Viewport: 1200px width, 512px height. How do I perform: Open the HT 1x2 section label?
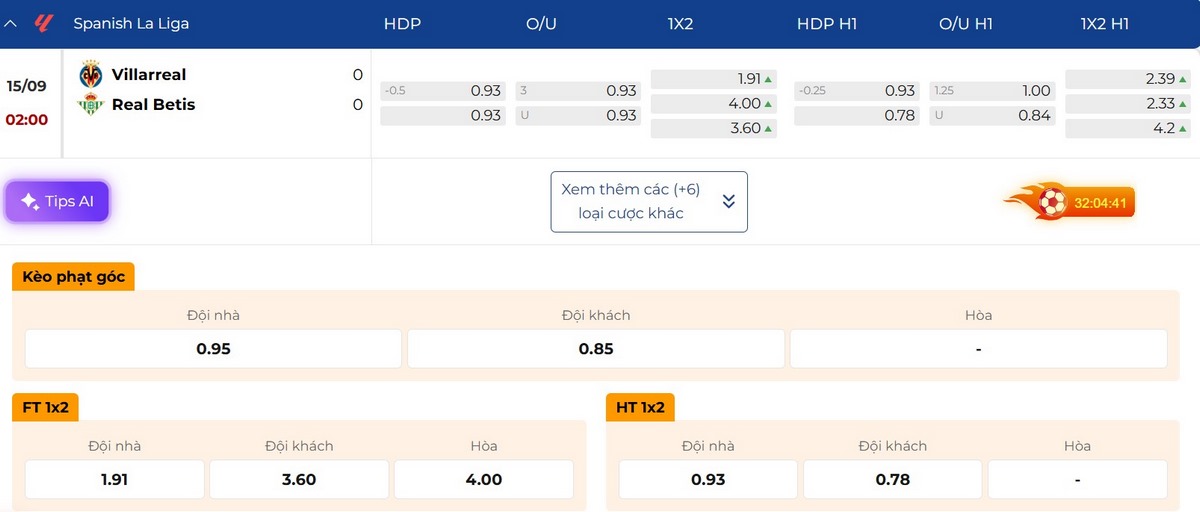(640, 407)
